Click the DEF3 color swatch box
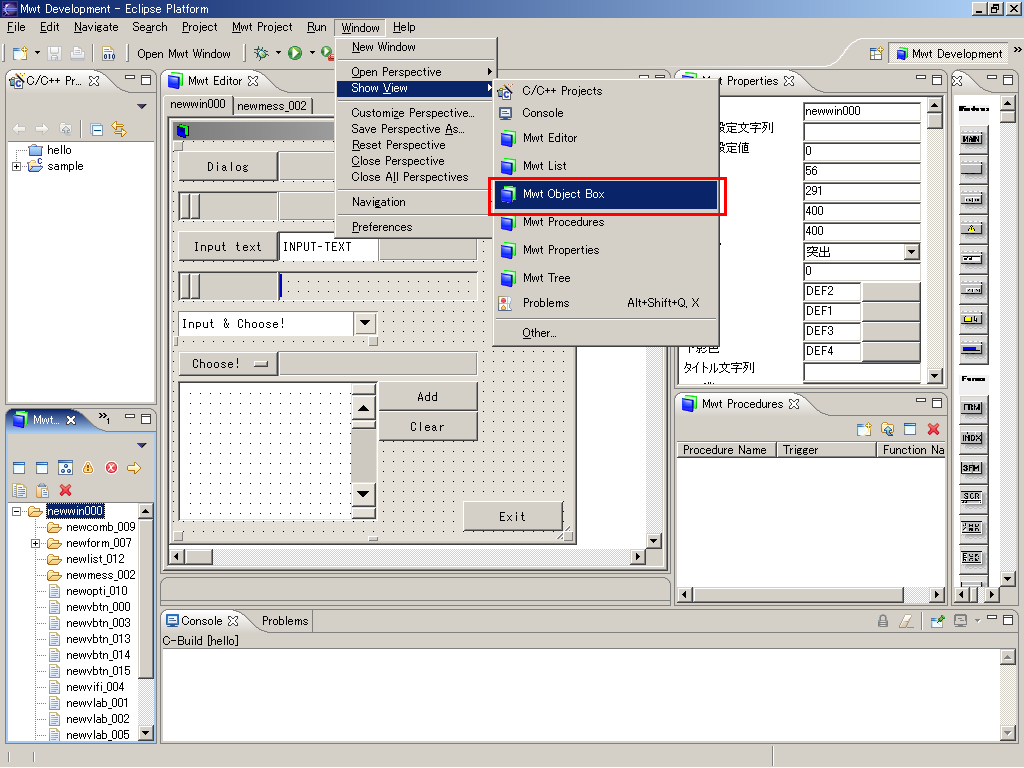 click(890, 331)
